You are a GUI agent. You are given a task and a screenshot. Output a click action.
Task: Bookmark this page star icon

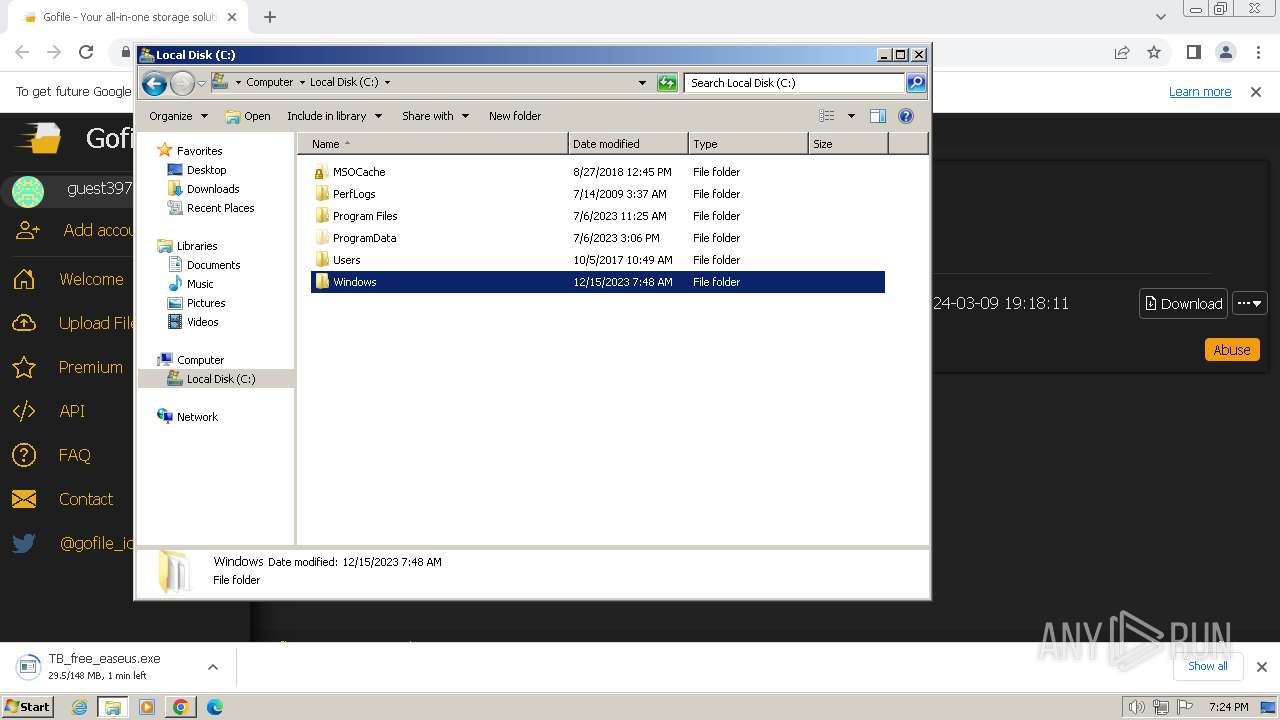coord(1154,52)
